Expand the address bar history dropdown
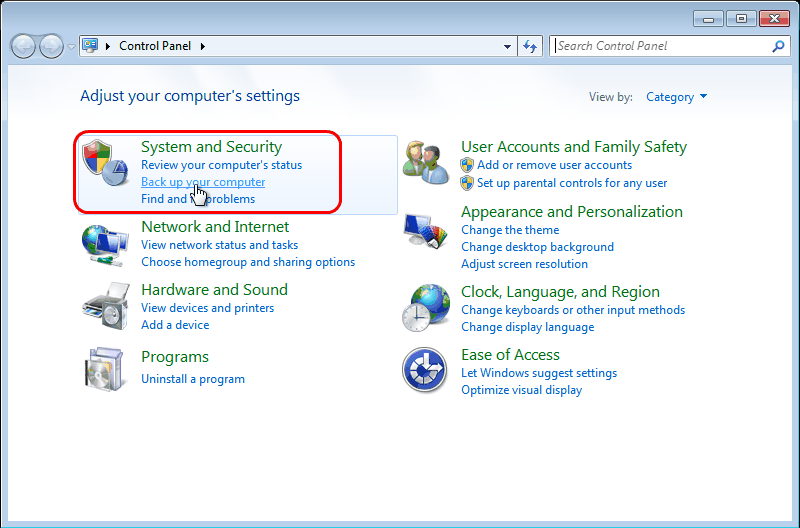The image size is (800, 528). pos(507,46)
